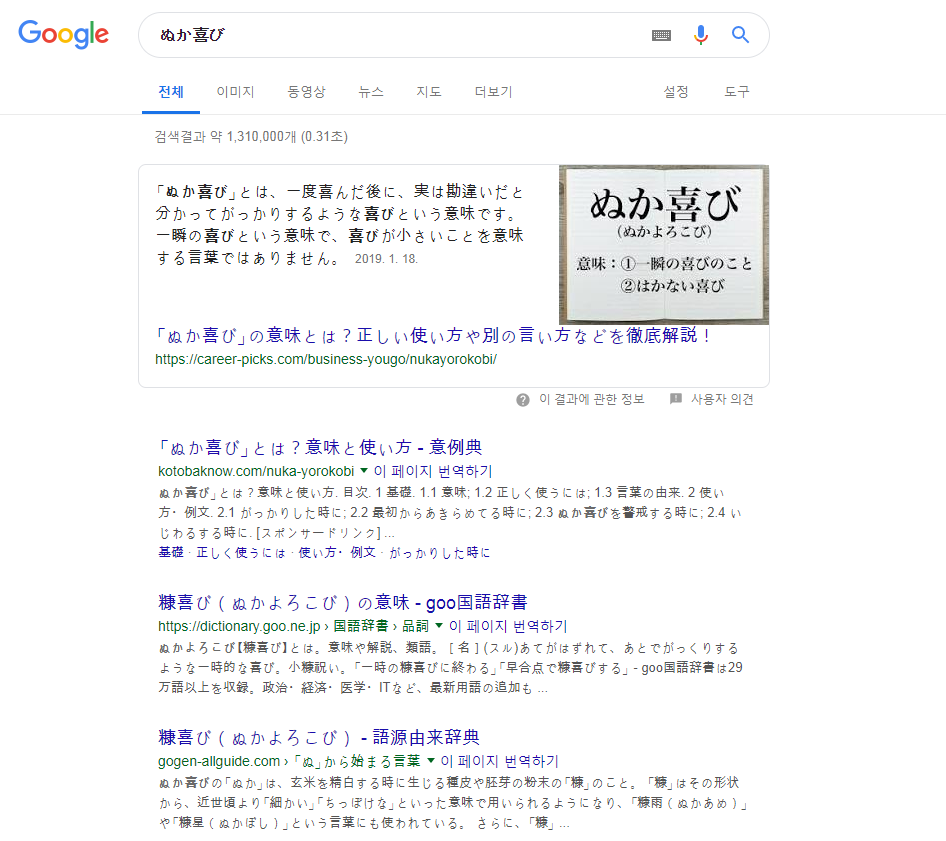Click the feedback flag icon beside 사용자 의견
The width and height of the screenshot is (946, 841).
[676, 399]
